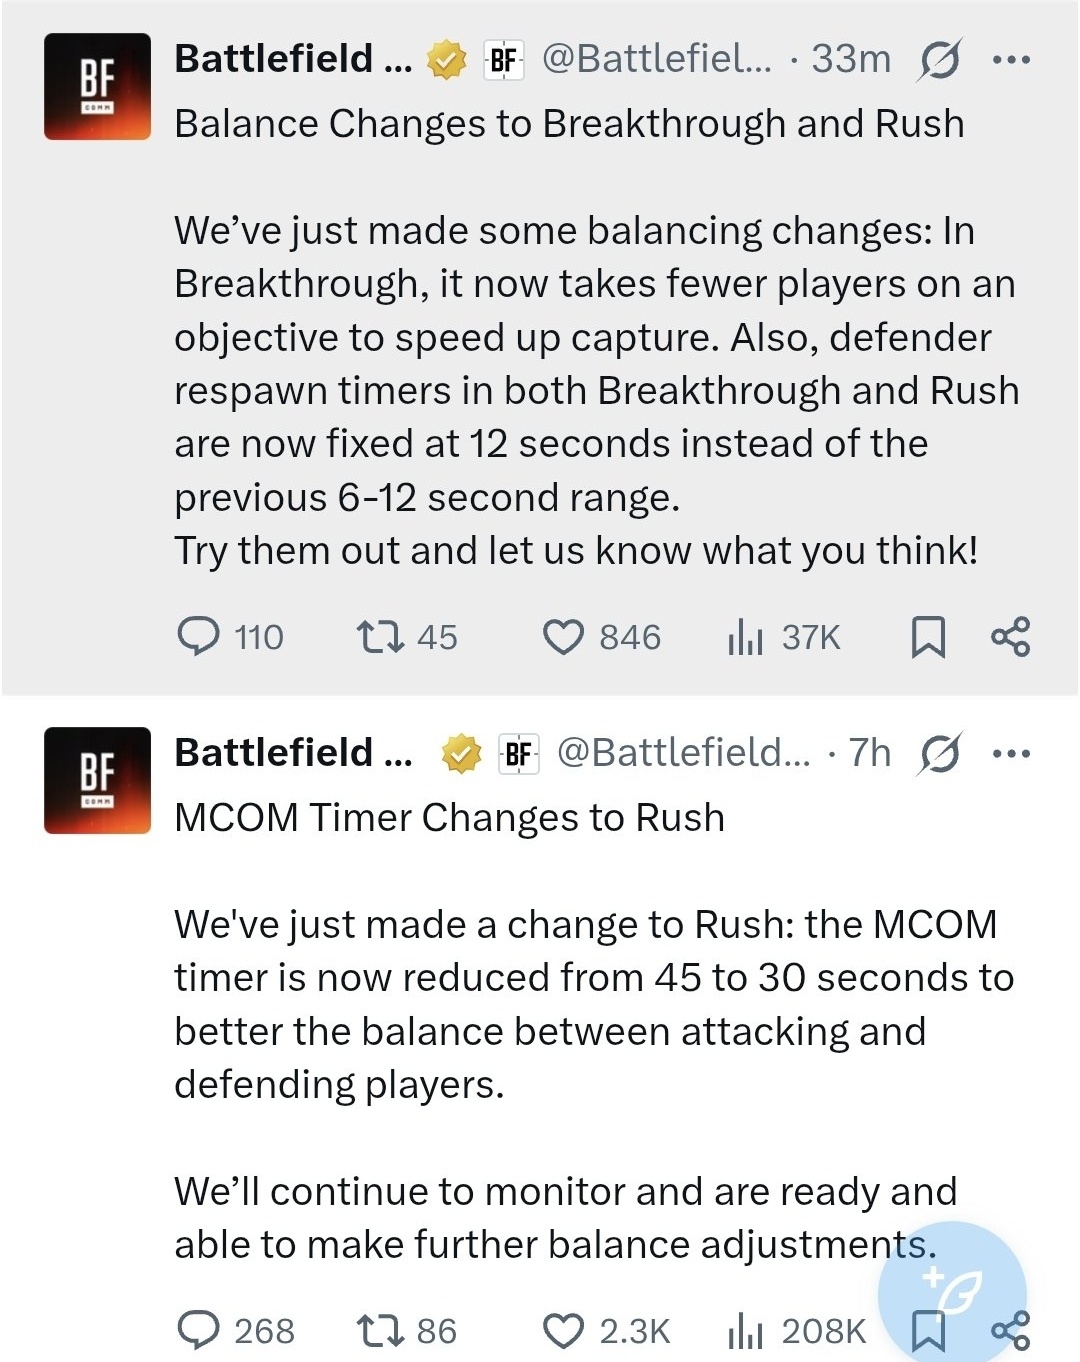Open more options on the 33m tweet
The height and width of the screenshot is (1362, 1080).
[1011, 60]
